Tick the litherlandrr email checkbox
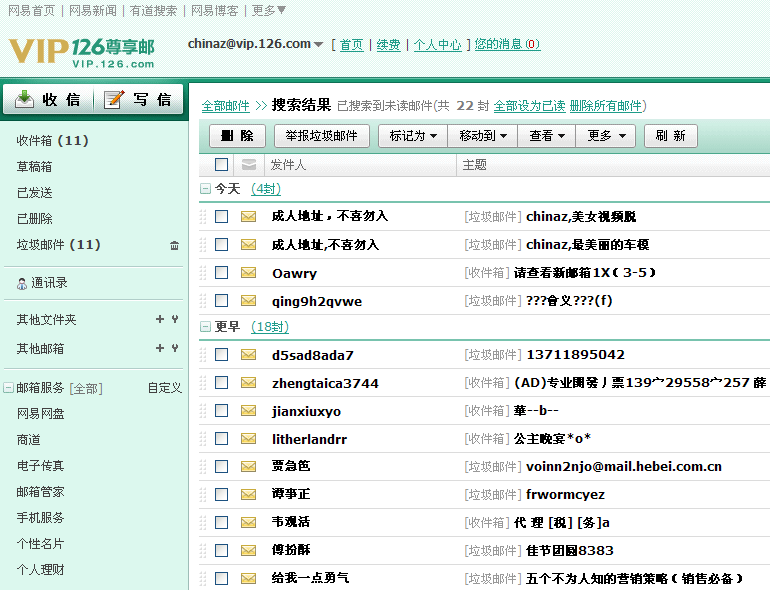Screen dimensions: 770x590 [x=221, y=439]
